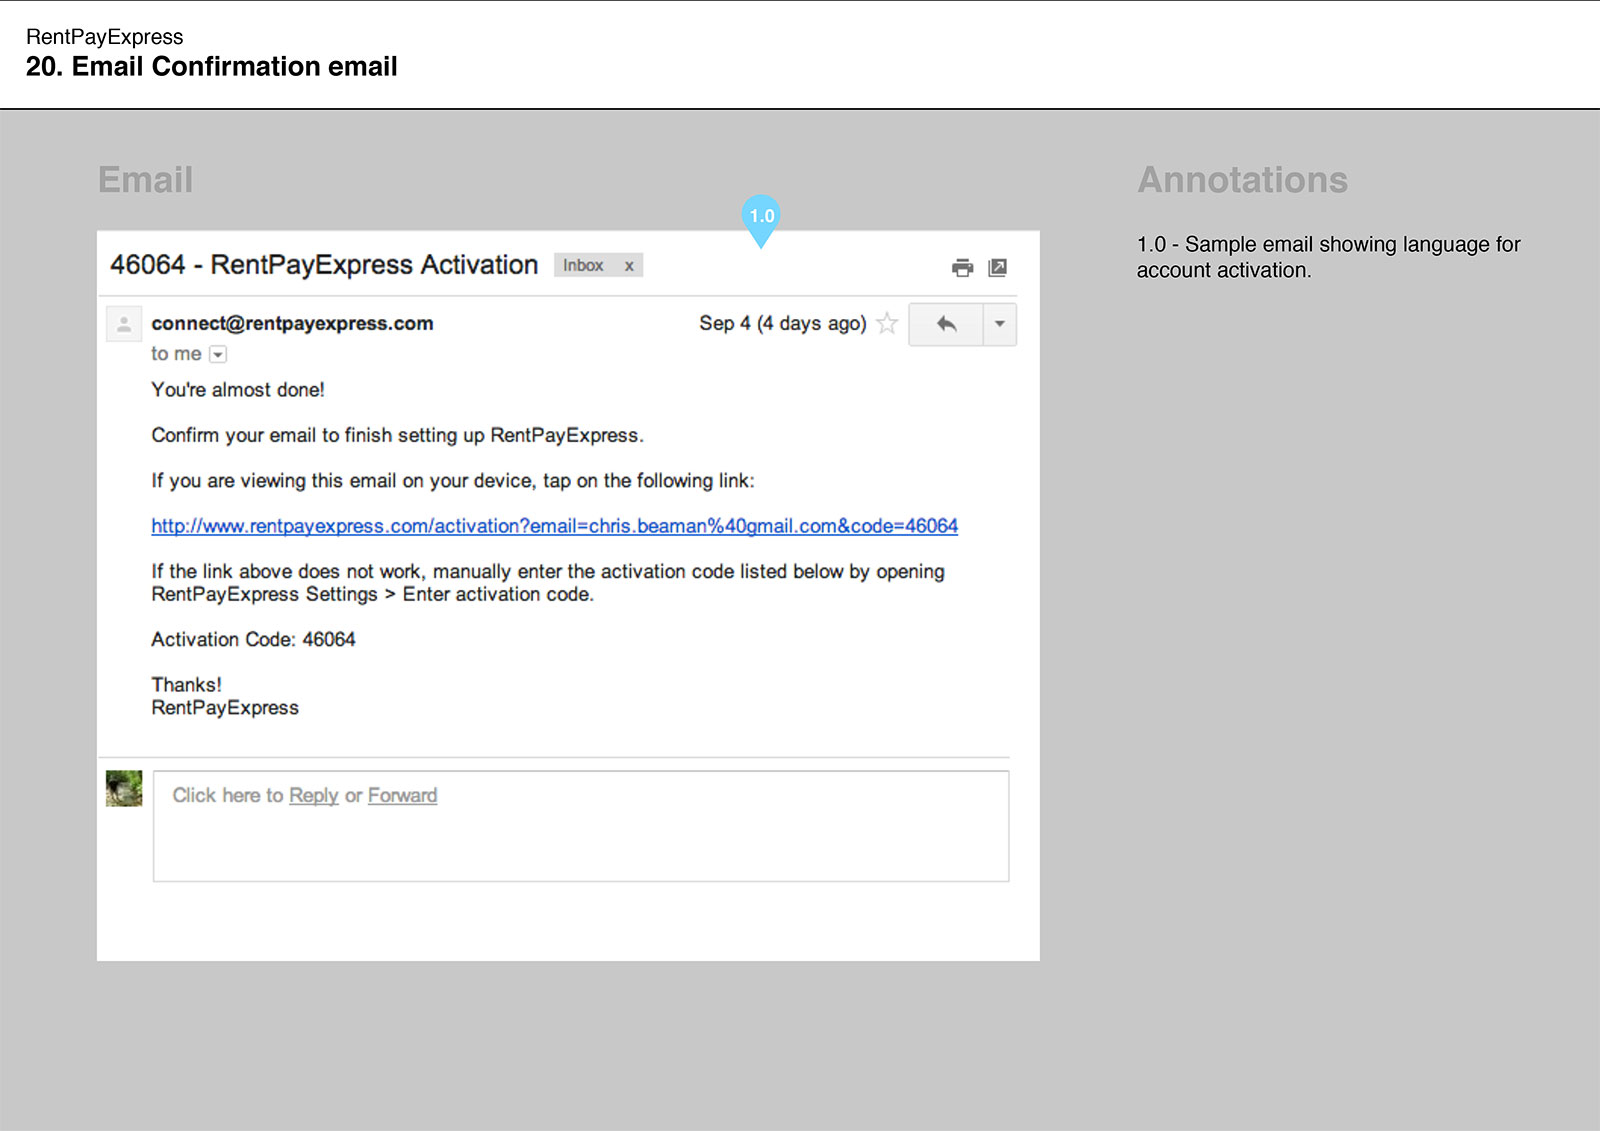The image size is (1600, 1131).
Task: Click the Reply link in reply box
Action: [x=314, y=795]
